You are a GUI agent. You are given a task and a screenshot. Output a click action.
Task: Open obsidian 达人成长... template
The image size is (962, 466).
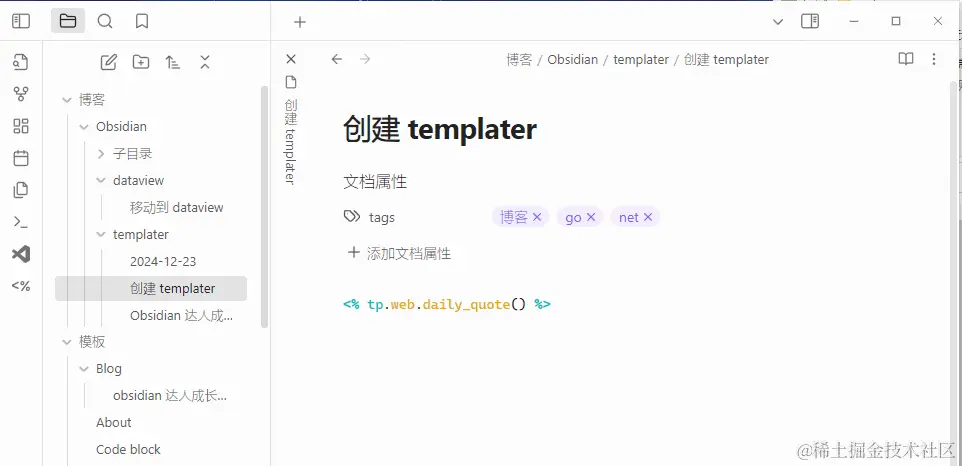[170, 395]
